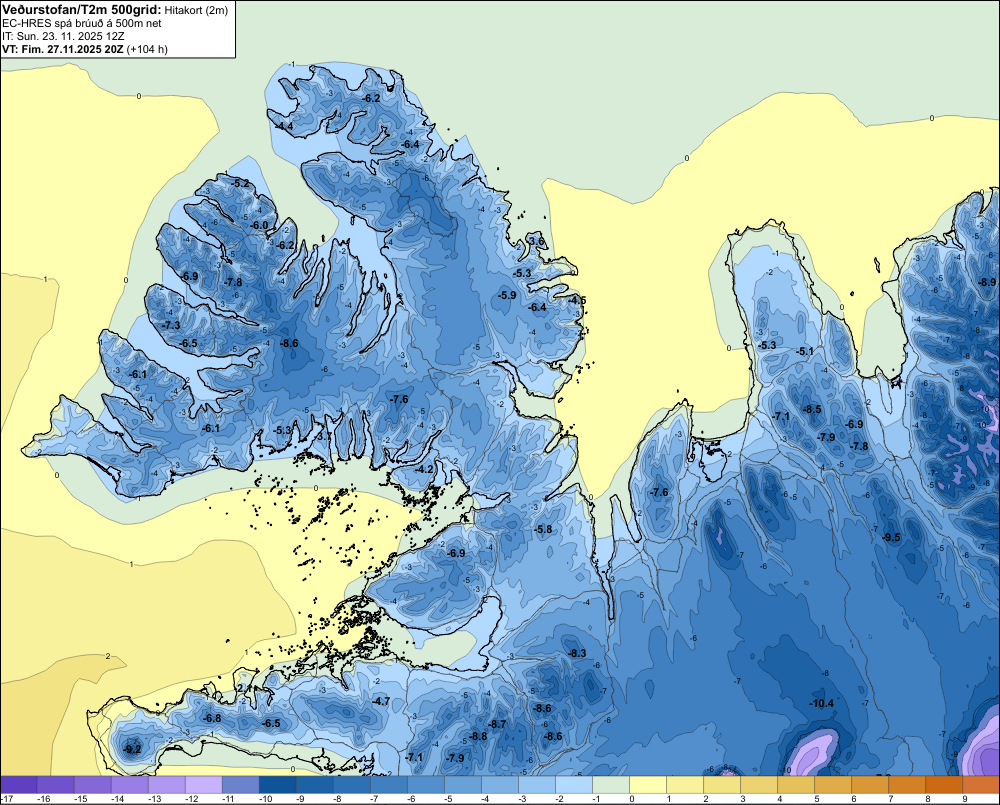Image resolution: width=1000 pixels, height=805 pixels.
Task: Click the -4.7 temperature label
Action: (381, 701)
